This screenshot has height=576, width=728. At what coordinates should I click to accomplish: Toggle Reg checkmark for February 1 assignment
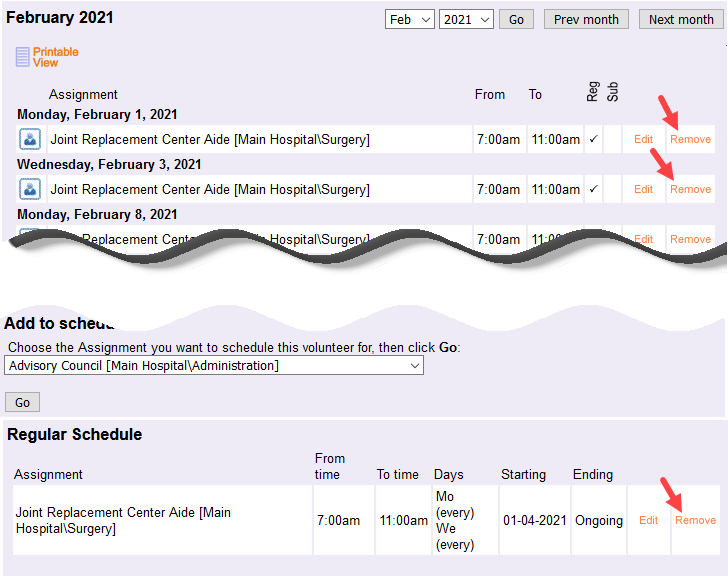pyautogui.click(x=593, y=139)
